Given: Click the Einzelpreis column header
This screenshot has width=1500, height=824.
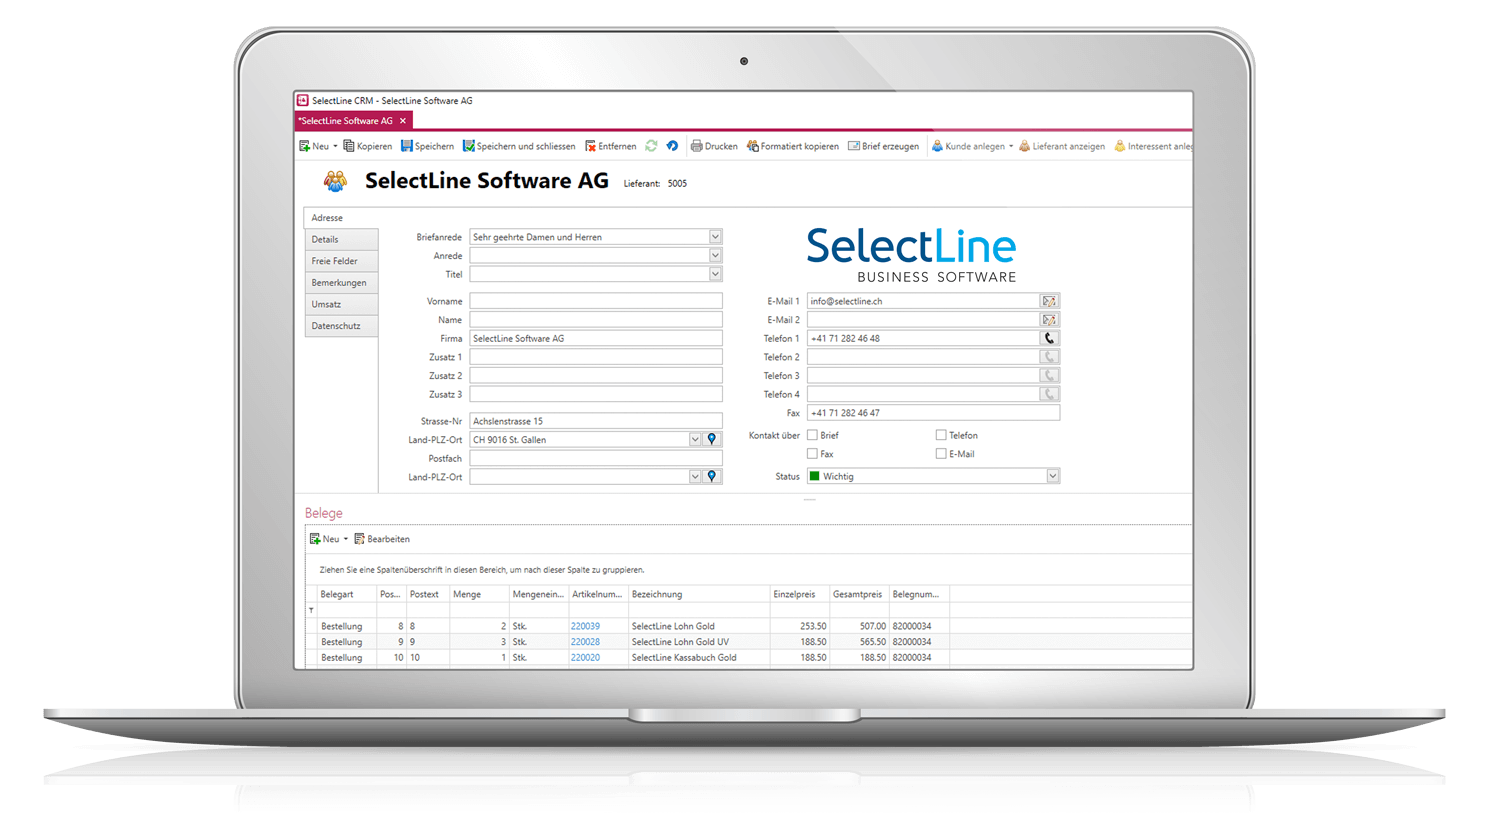Looking at the screenshot, I should [x=799, y=594].
